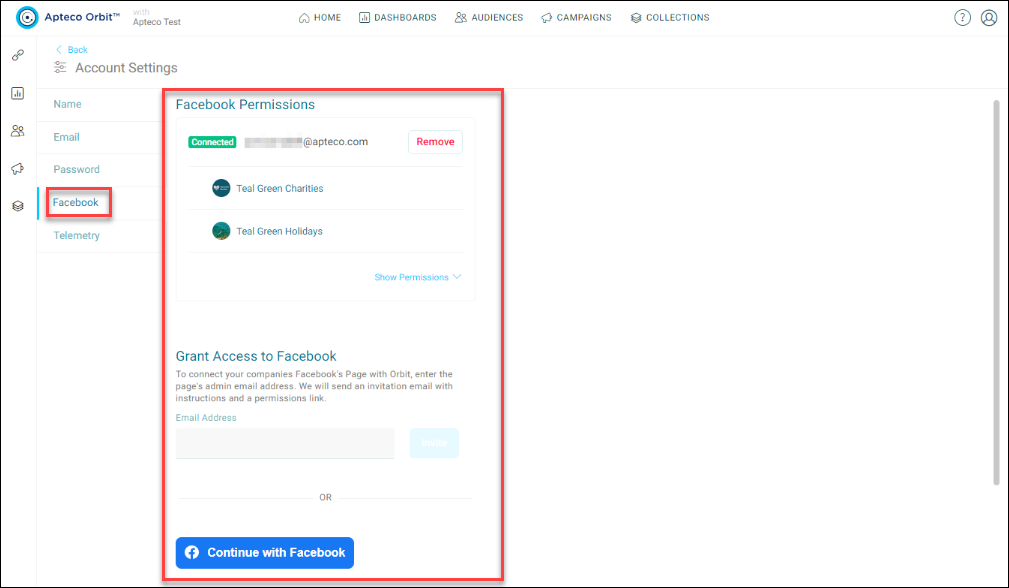Viewport: 1009px width, 588px height.
Task: Open collections layers icon in left sidebar
Action: tap(18, 206)
